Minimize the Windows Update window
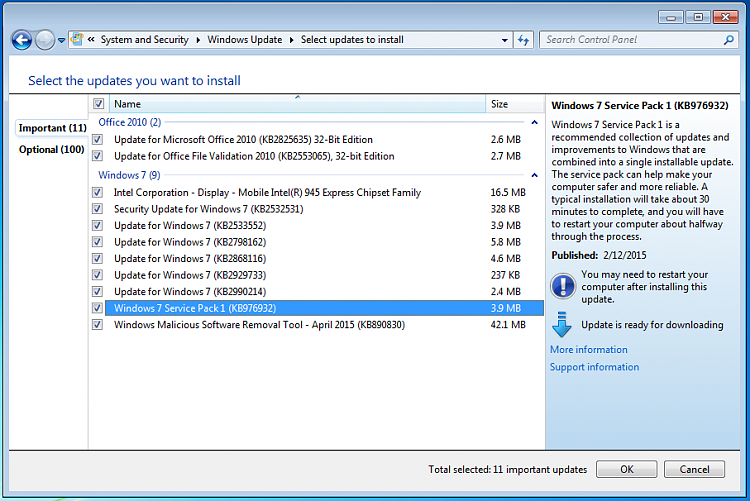750x501 pixels. pos(671,17)
